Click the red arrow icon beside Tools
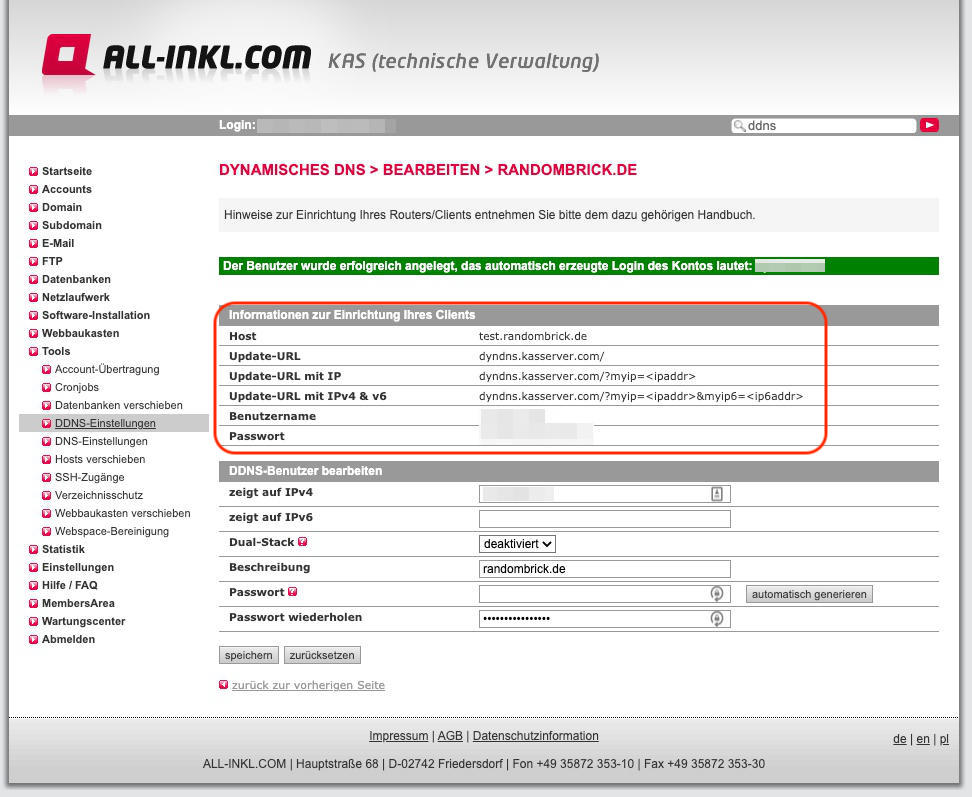972x797 pixels. [x=33, y=351]
